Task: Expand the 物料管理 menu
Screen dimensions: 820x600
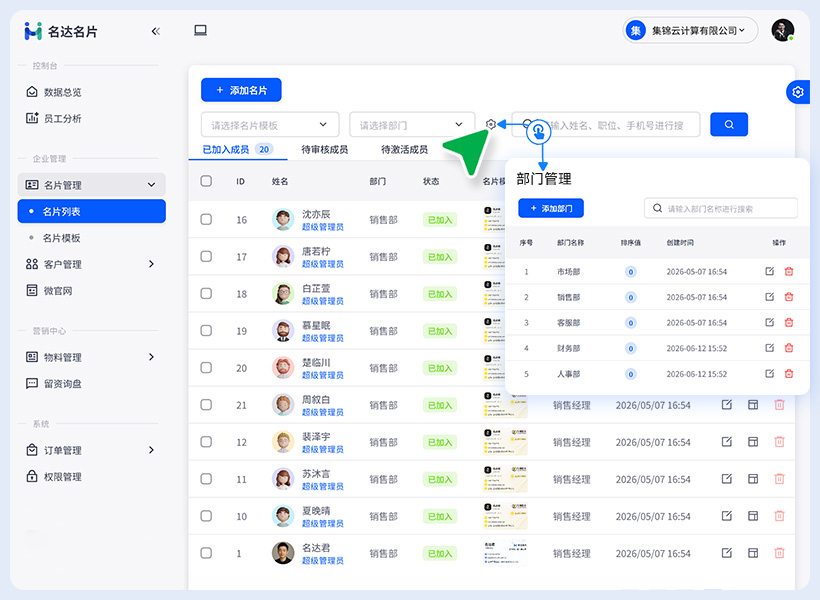Action: point(92,357)
